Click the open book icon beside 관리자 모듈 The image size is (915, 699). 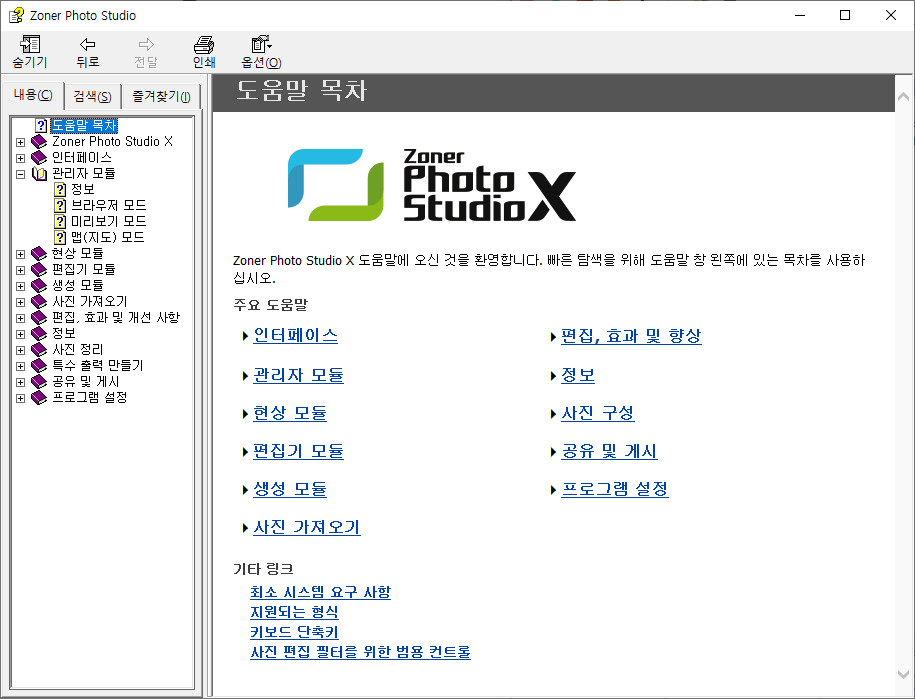39,173
